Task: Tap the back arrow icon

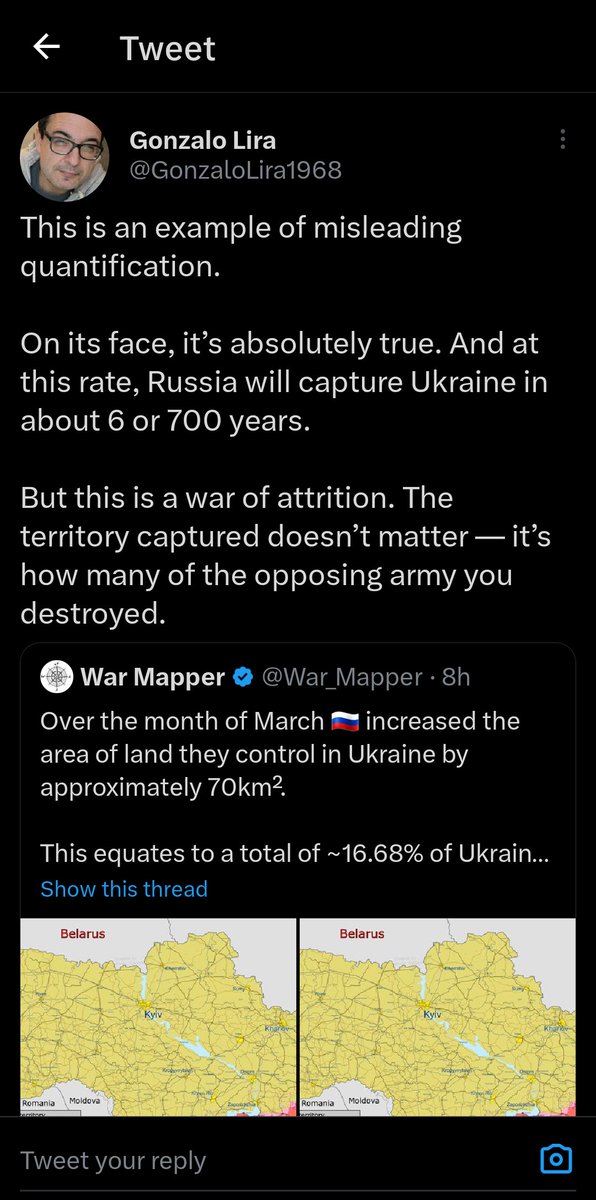Action: 46,47
